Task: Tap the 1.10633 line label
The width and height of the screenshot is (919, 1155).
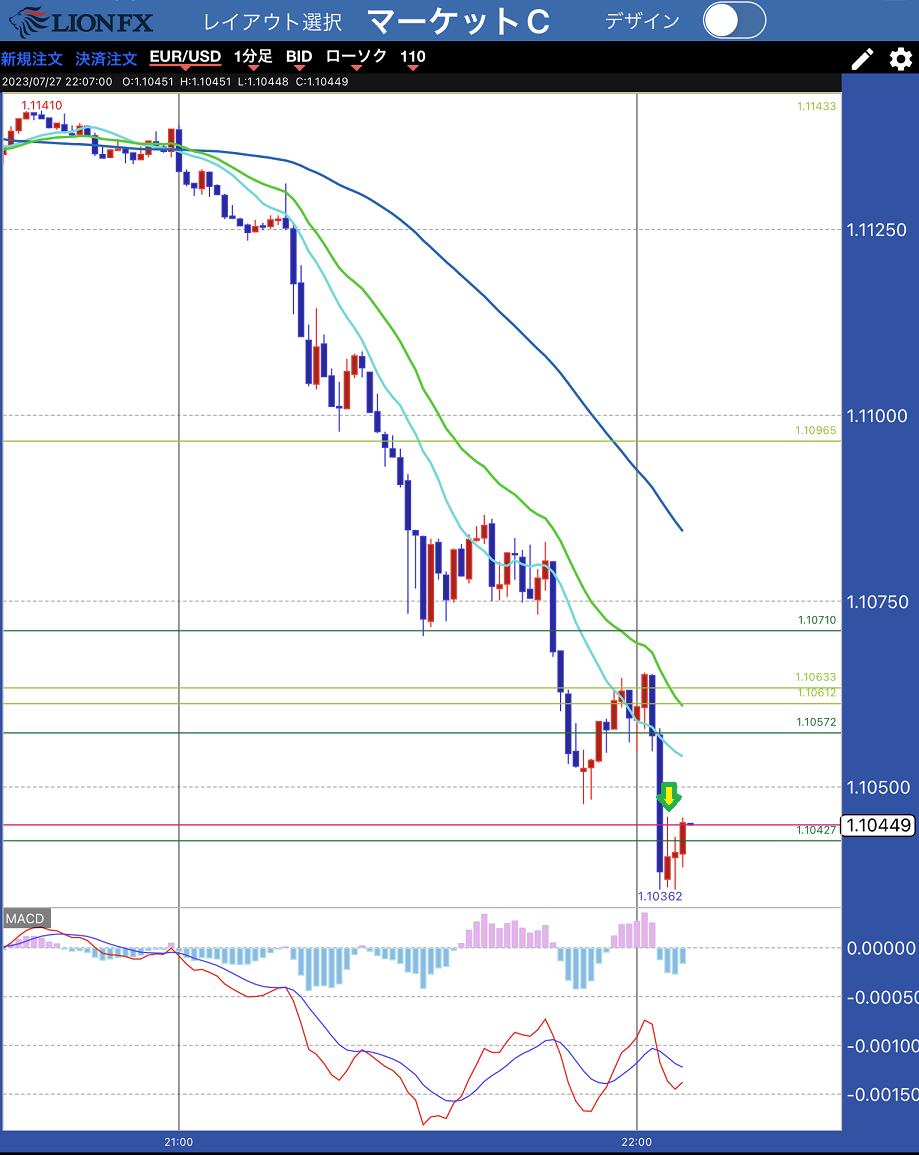Action: tap(816, 677)
